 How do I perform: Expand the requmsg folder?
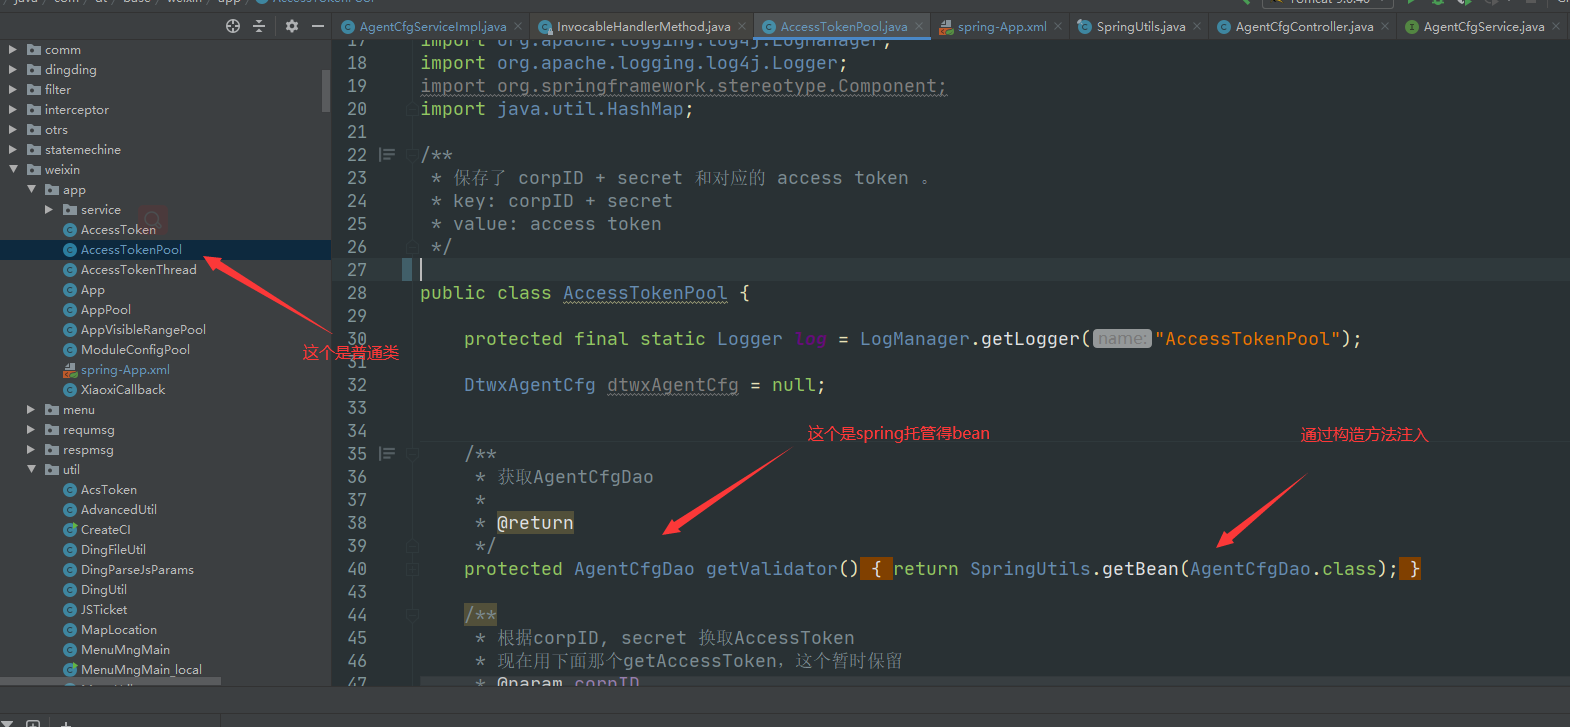pos(31,429)
